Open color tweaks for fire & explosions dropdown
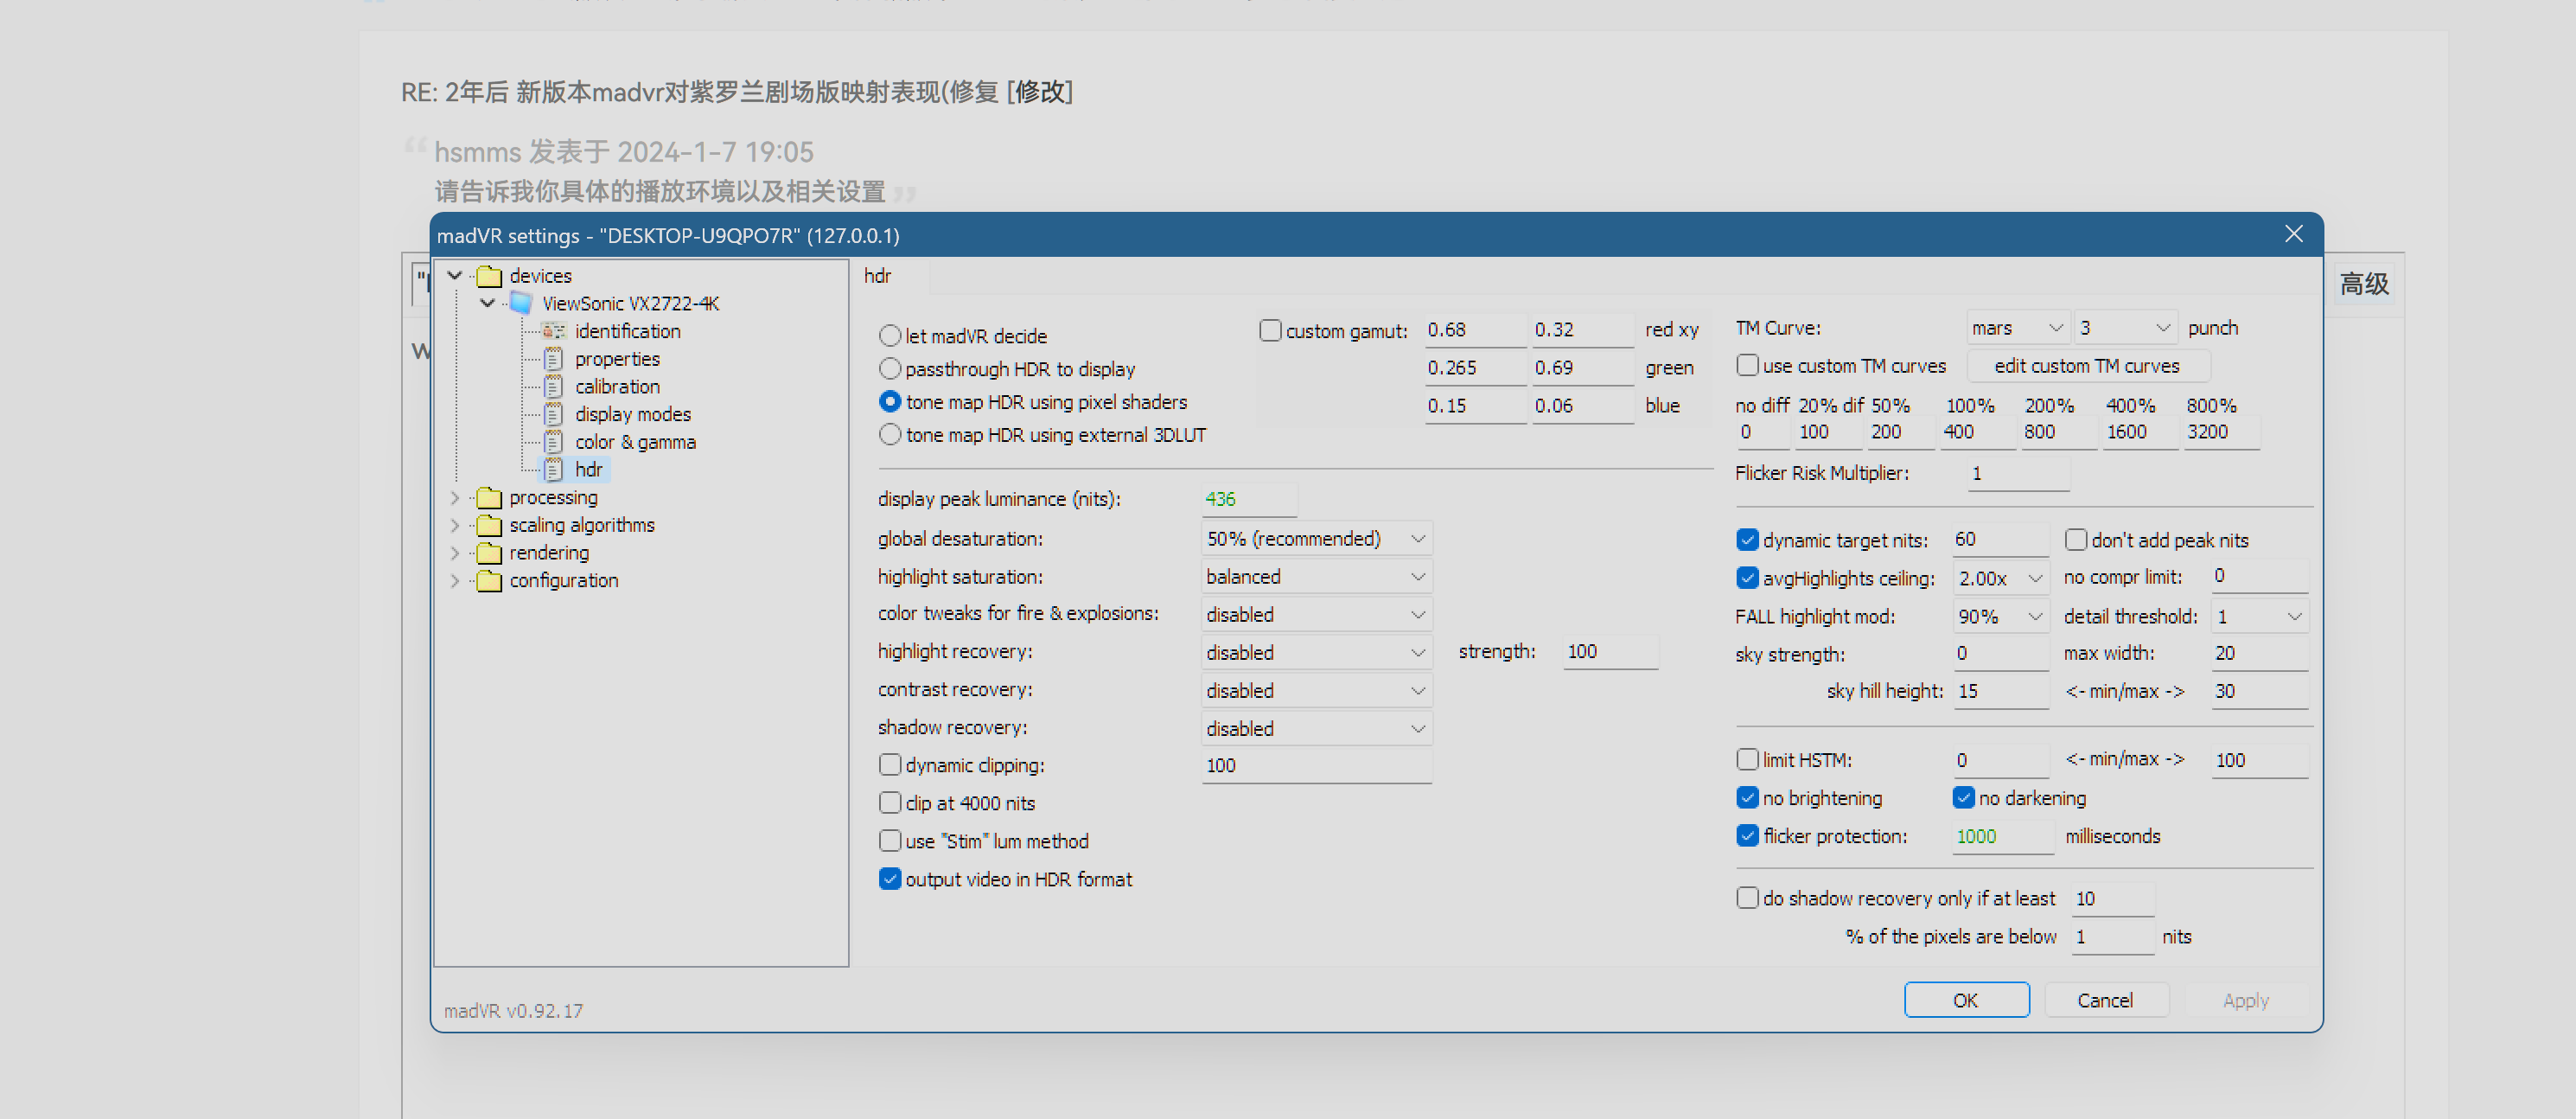 (x=1317, y=614)
